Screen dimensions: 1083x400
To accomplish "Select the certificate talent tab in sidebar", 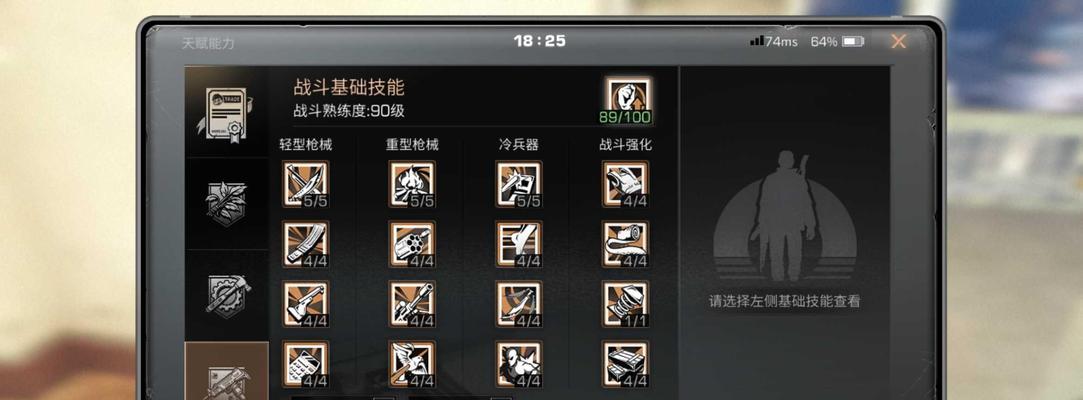I will point(226,111).
